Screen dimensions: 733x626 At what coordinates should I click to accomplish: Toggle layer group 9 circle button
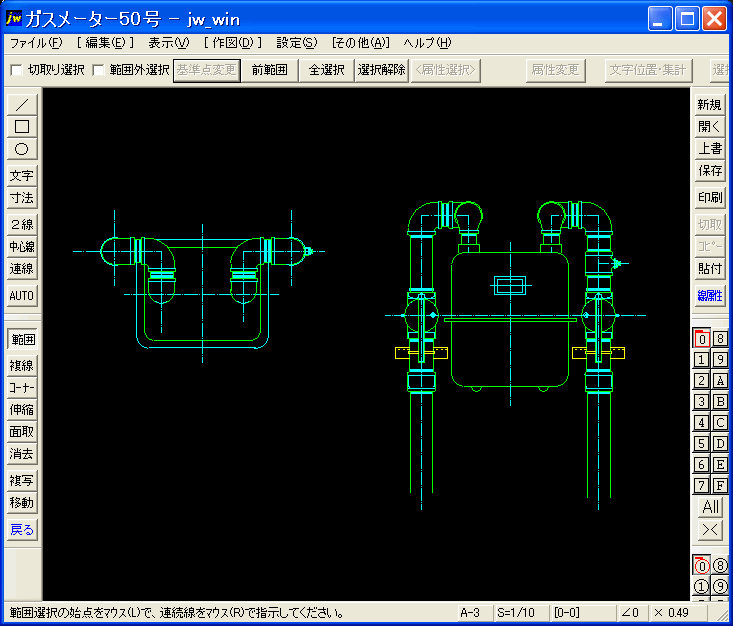click(x=720, y=586)
